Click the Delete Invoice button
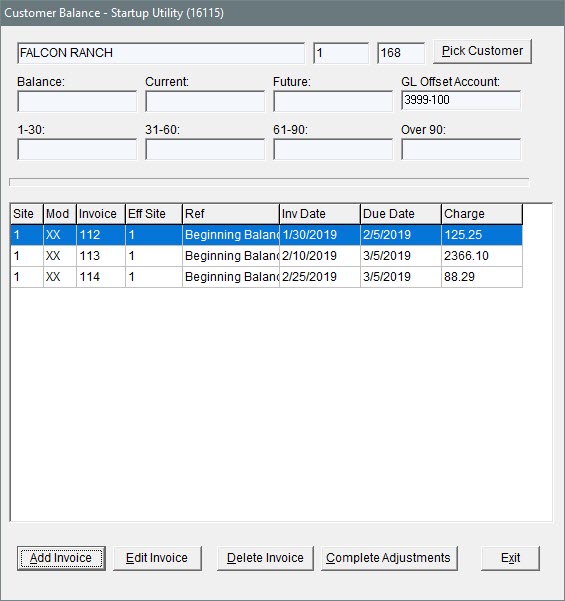Screen dimensions: 565x601 coord(265,558)
